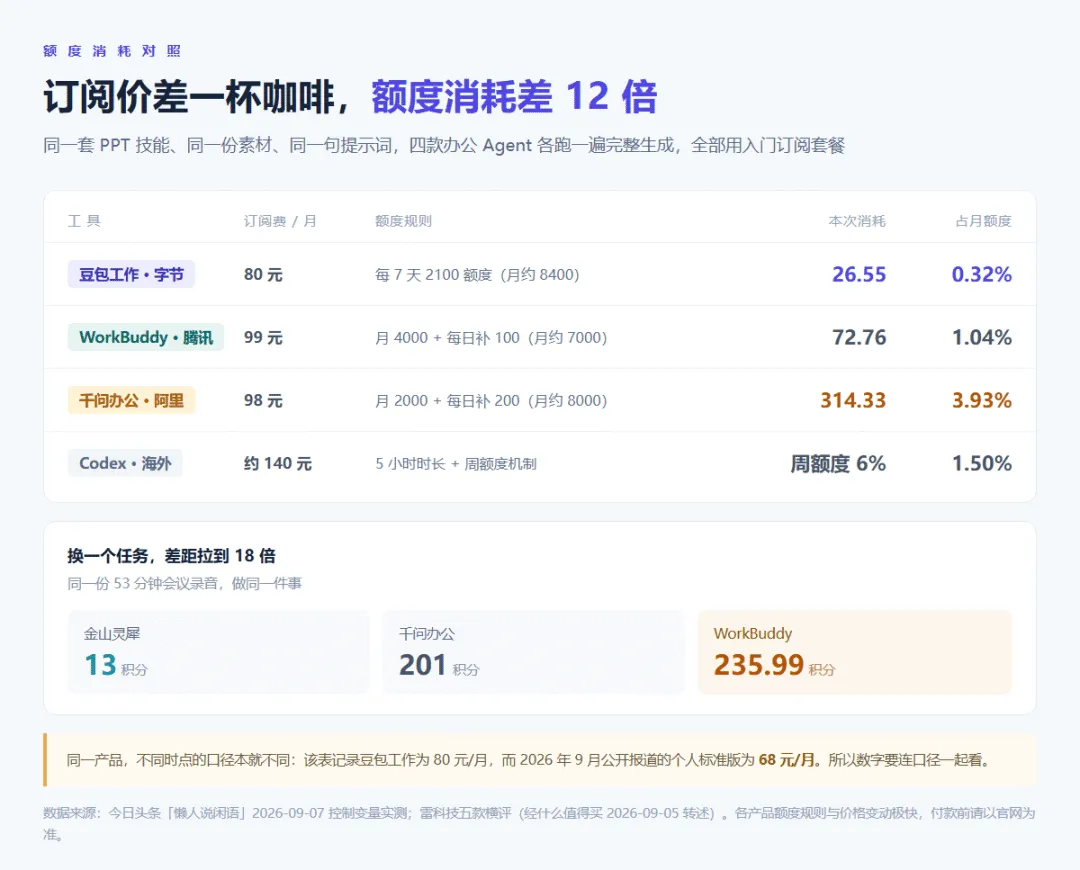Open the WorkBuddy 235.99 积分 card
Viewport: 1080px width, 870px height.
point(855,652)
